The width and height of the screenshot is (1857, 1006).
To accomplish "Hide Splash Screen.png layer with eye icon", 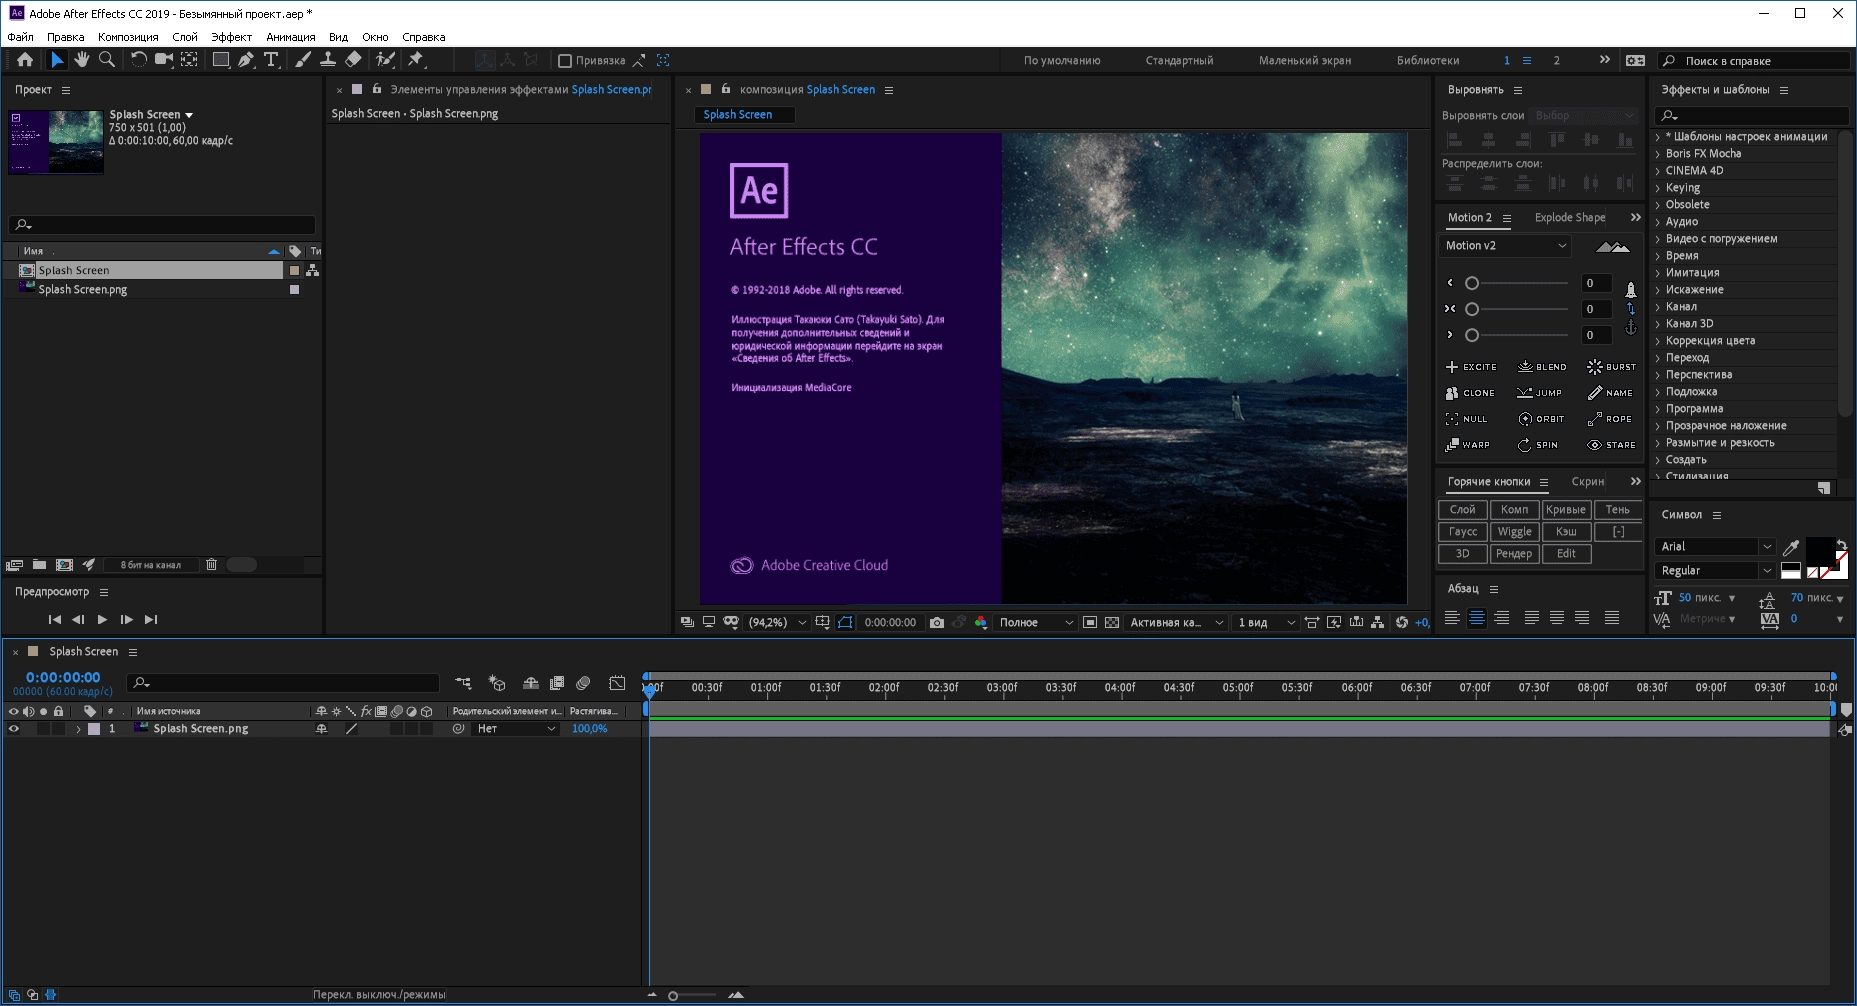I will click(x=14, y=729).
